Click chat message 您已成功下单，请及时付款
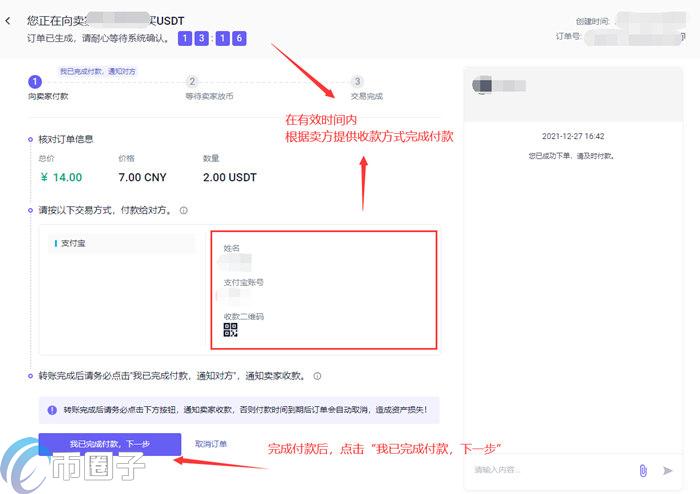 click(x=571, y=156)
